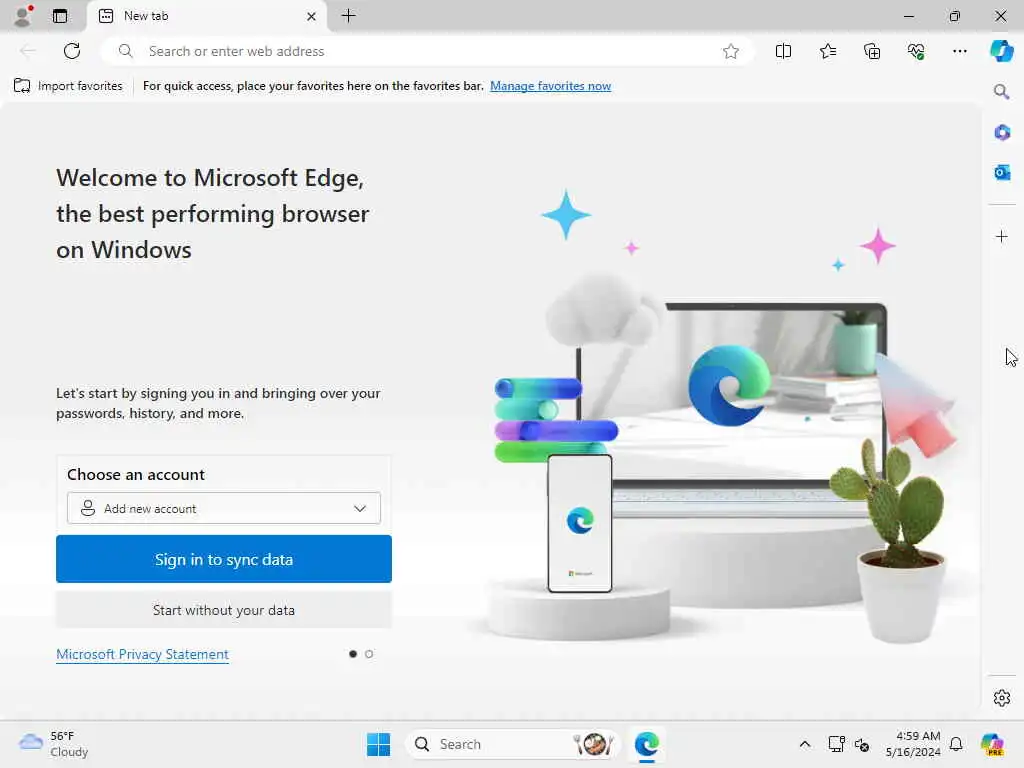Image resolution: width=1024 pixels, height=768 pixels.
Task: Open the Copilot icon in toolbar
Action: [x=1002, y=51]
